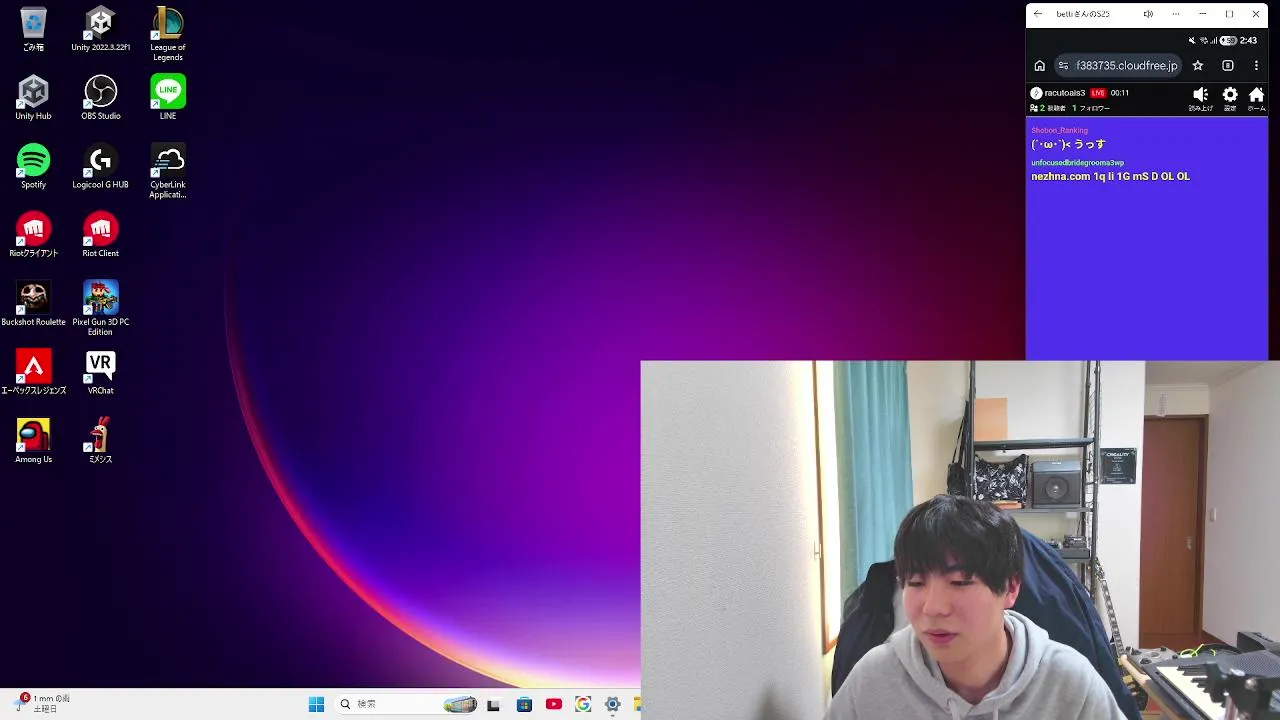
Task: Click the nezhna.com chat message
Action: click(1110, 176)
